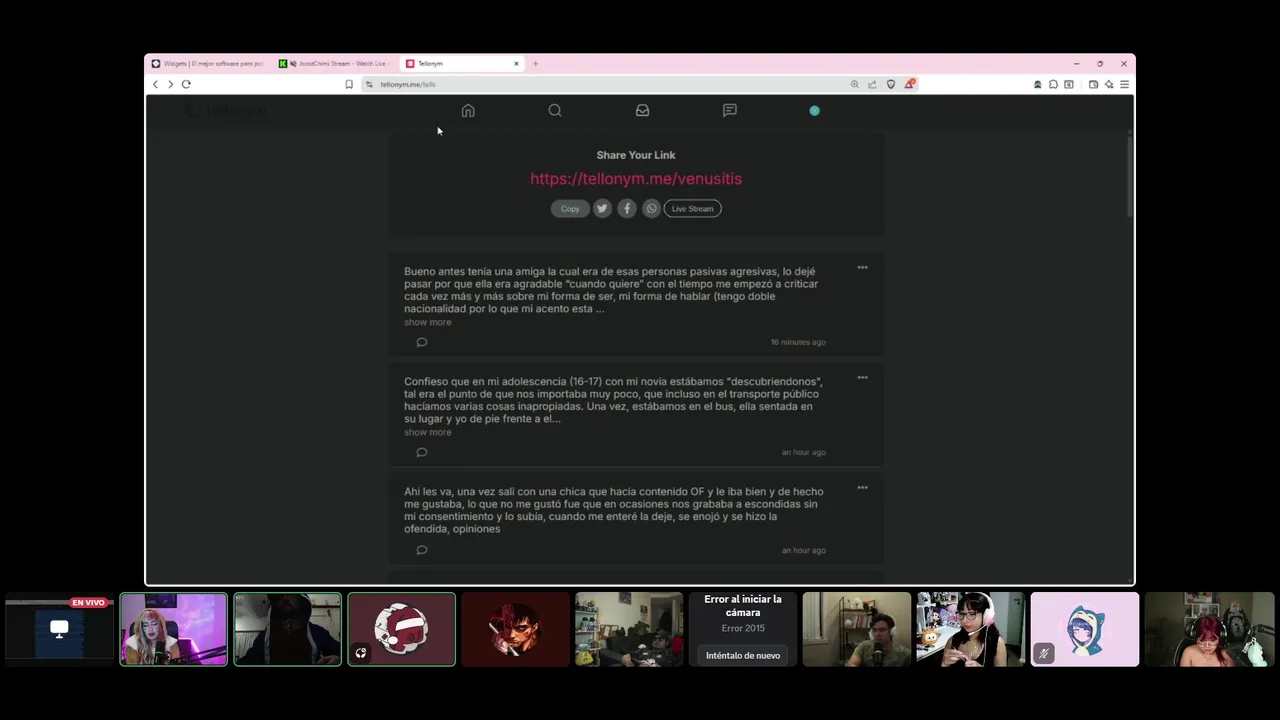Click the 'Share Your Link' heading
This screenshot has width=1280, height=720.
pos(636,155)
